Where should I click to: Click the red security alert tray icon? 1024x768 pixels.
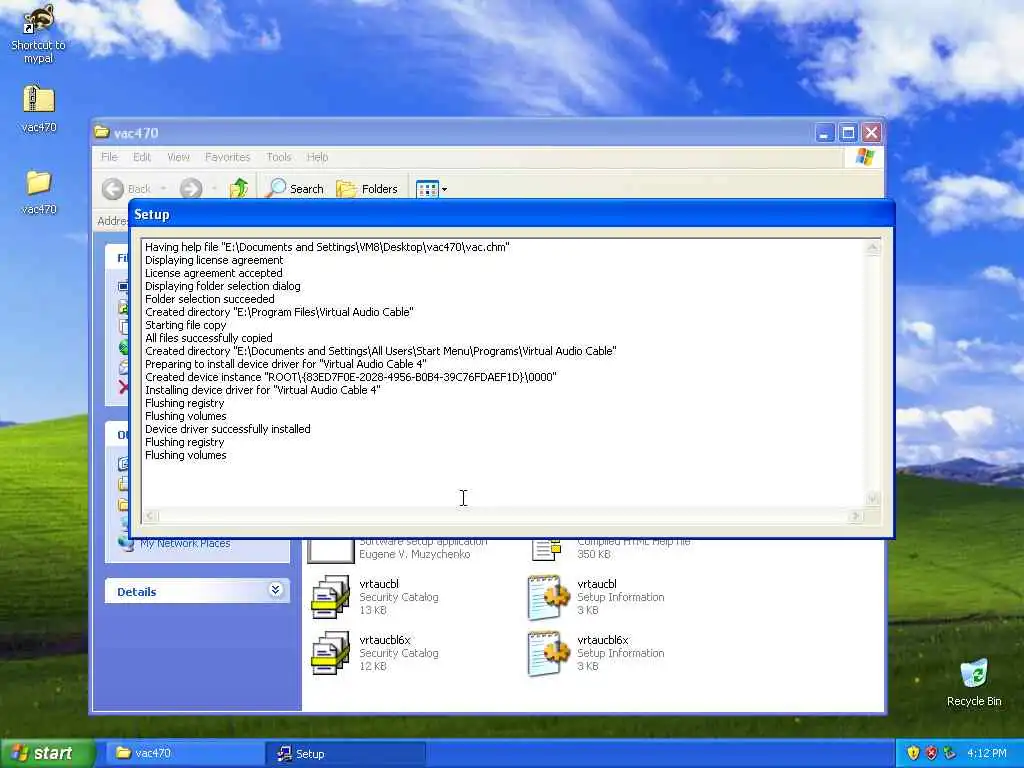tap(931, 753)
